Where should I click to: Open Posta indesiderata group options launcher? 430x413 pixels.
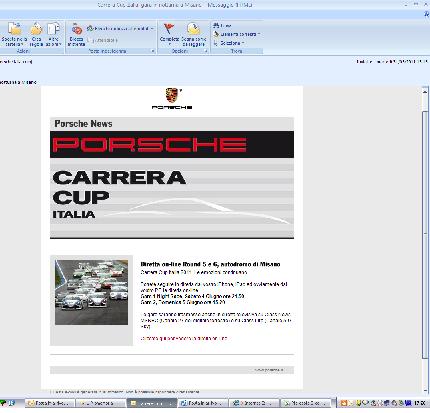coord(153,51)
